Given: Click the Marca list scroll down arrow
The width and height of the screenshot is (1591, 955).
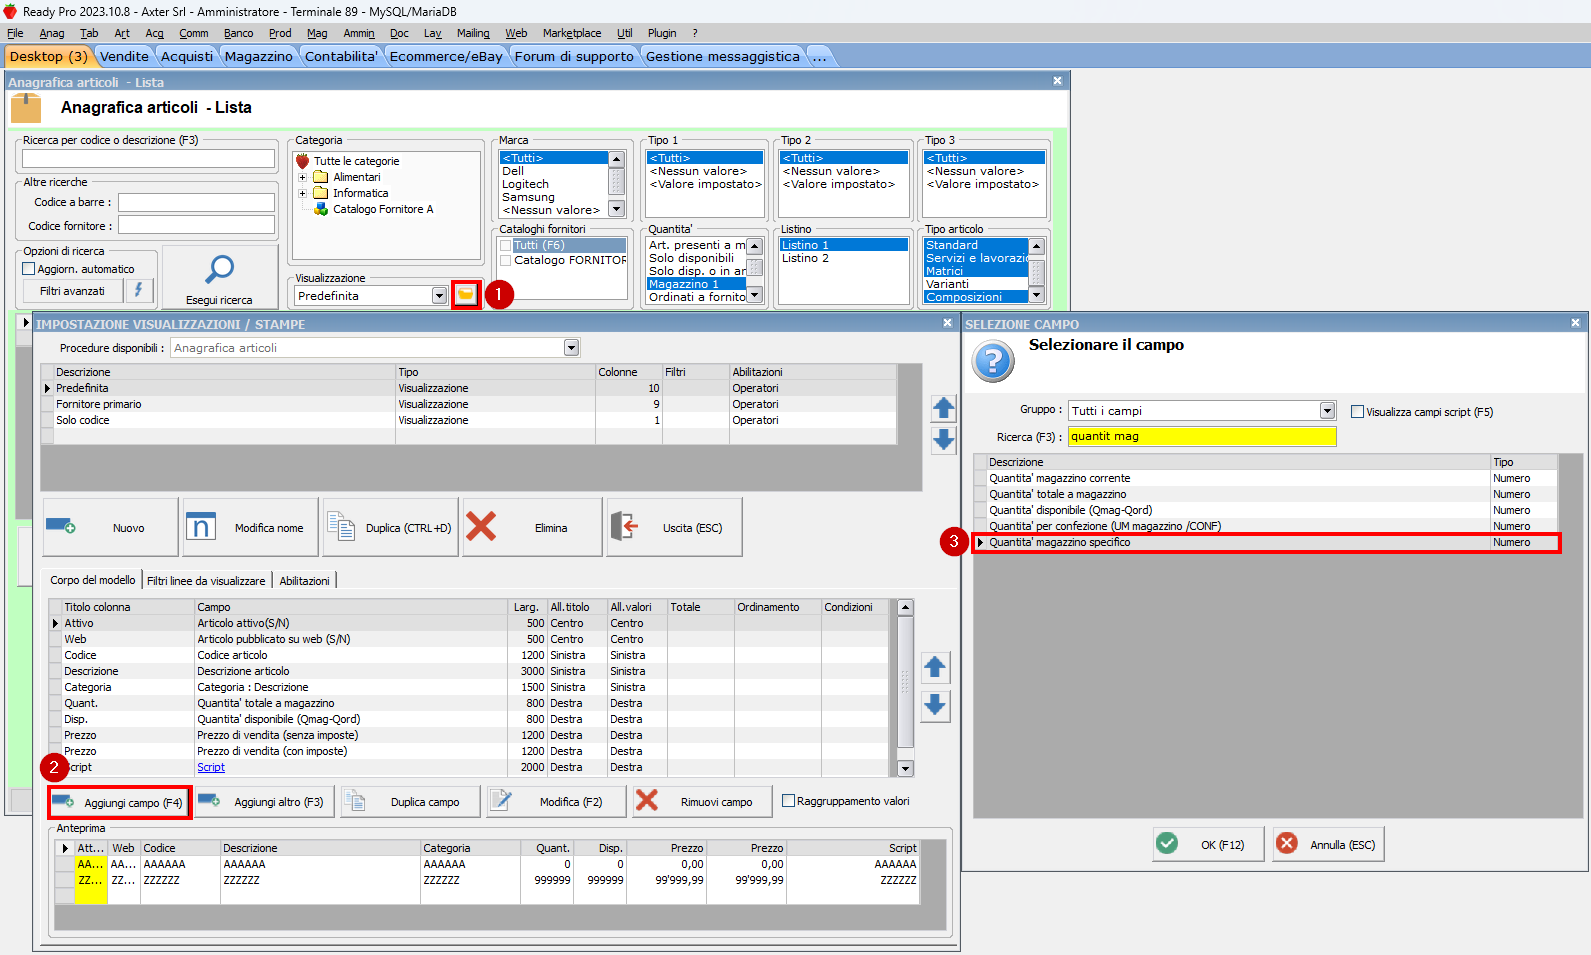Looking at the screenshot, I should coord(616,209).
